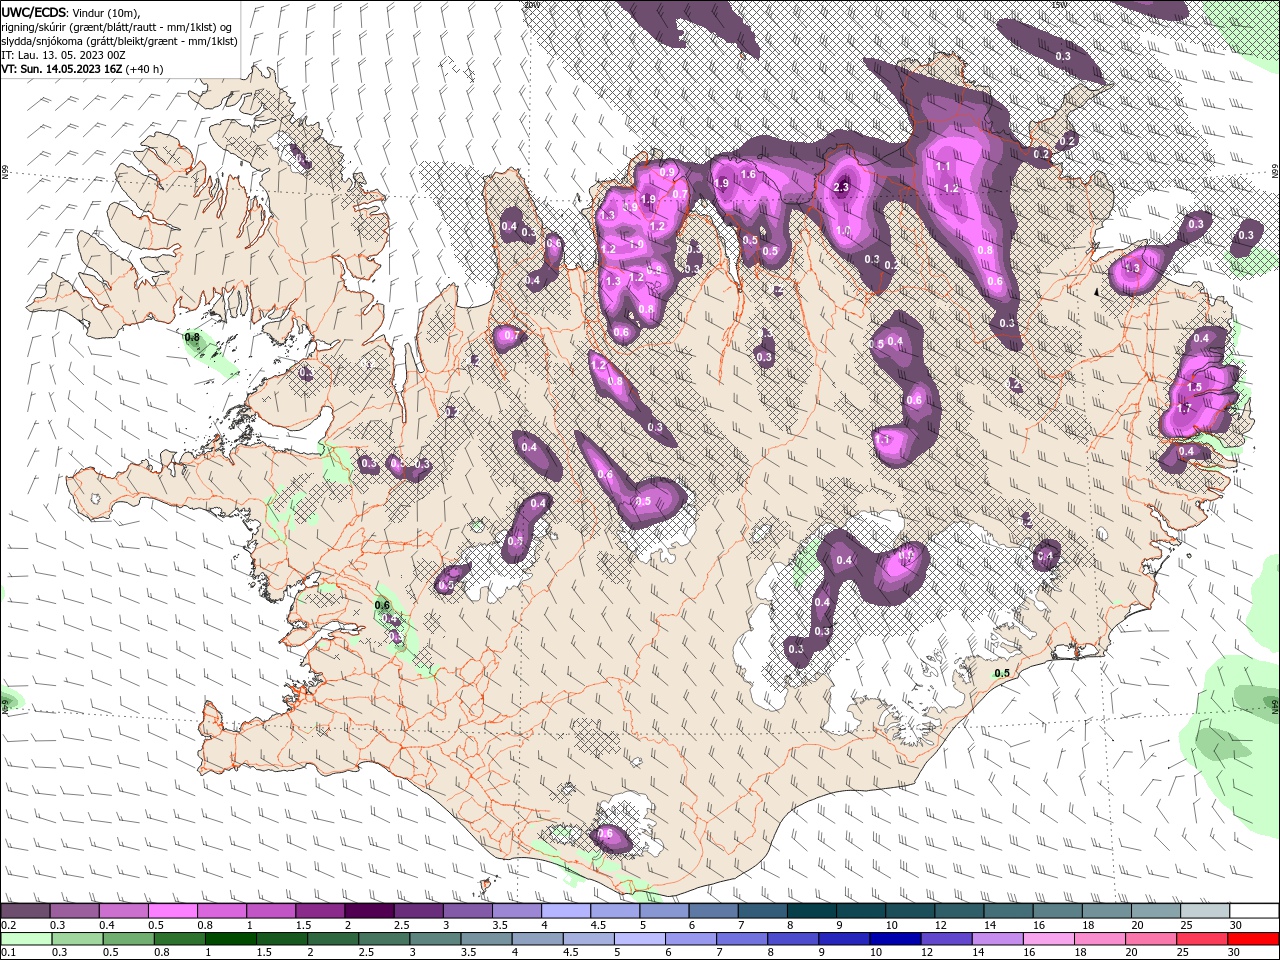This screenshot has height=960, width=1280.
Task: Click the 25 label under the lower rain scale
Action: pyautogui.click(x=1185, y=953)
